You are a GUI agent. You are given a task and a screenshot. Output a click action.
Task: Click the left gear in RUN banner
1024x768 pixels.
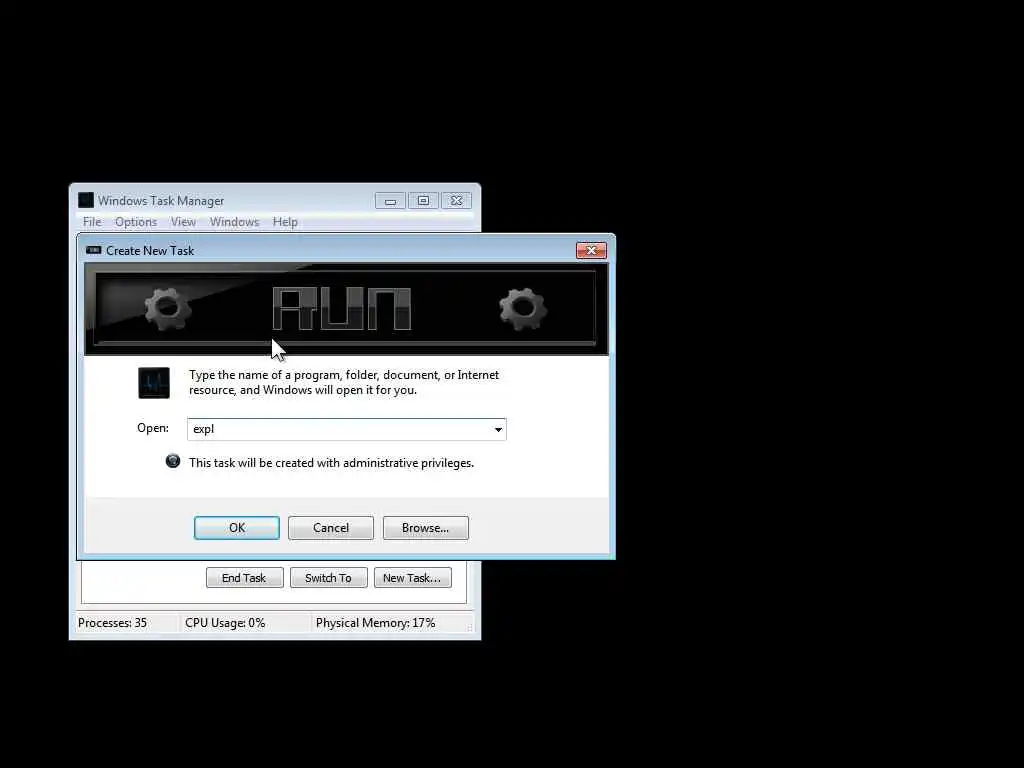[x=168, y=308]
